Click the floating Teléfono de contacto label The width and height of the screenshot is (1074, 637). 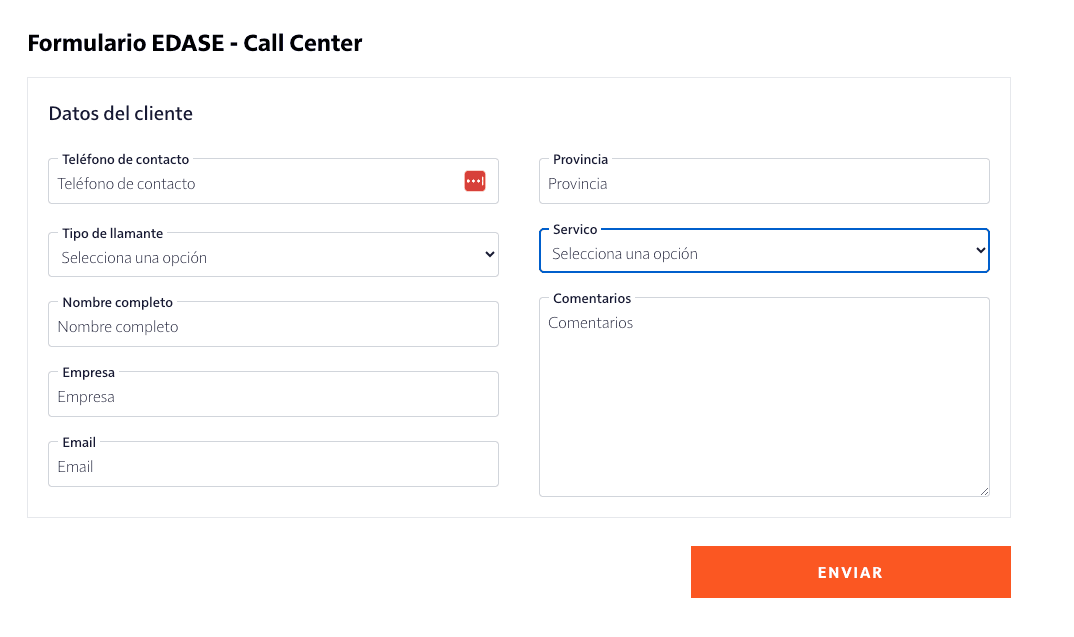126,160
